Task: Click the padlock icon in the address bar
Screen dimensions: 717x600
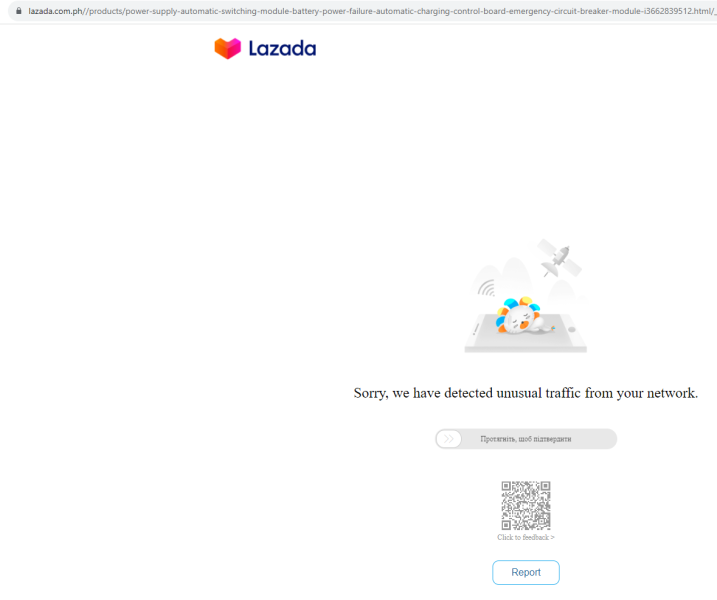Action: click(x=19, y=11)
